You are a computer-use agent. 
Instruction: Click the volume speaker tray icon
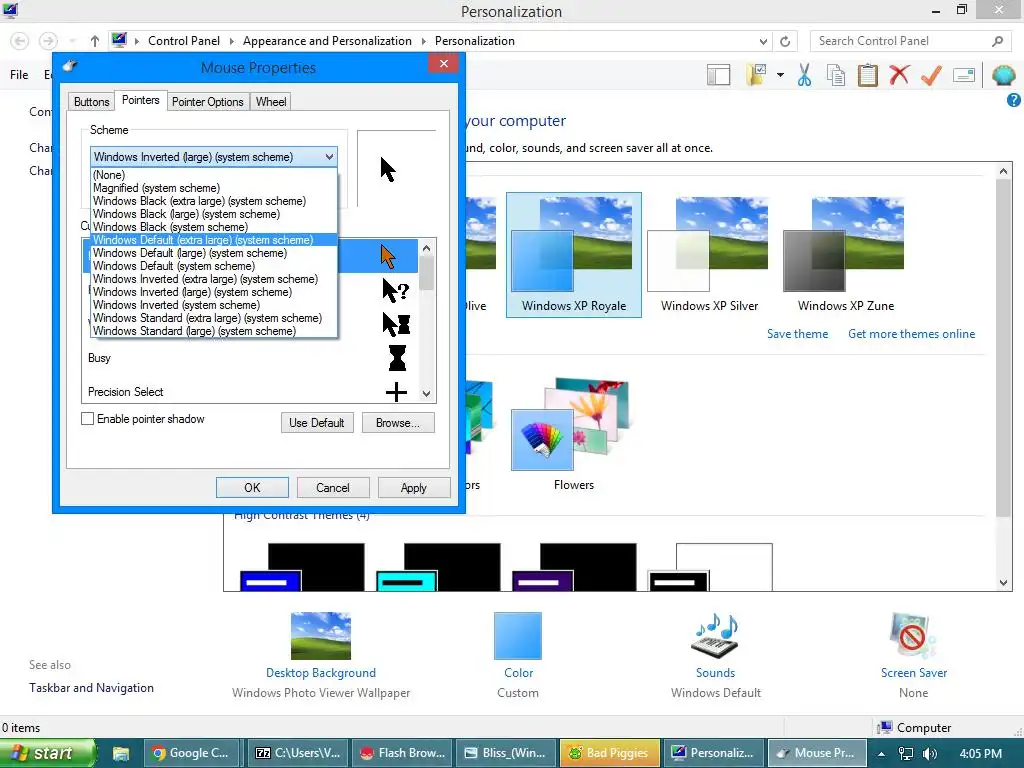click(x=930, y=754)
